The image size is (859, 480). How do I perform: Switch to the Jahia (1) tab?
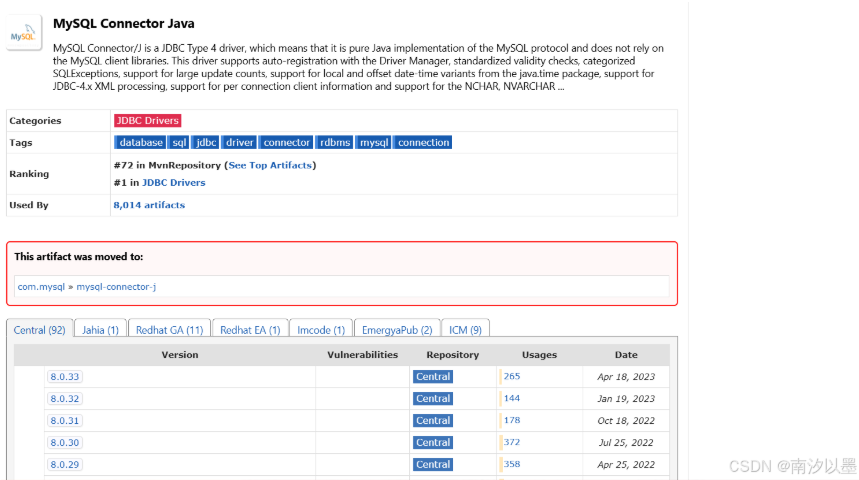point(100,330)
